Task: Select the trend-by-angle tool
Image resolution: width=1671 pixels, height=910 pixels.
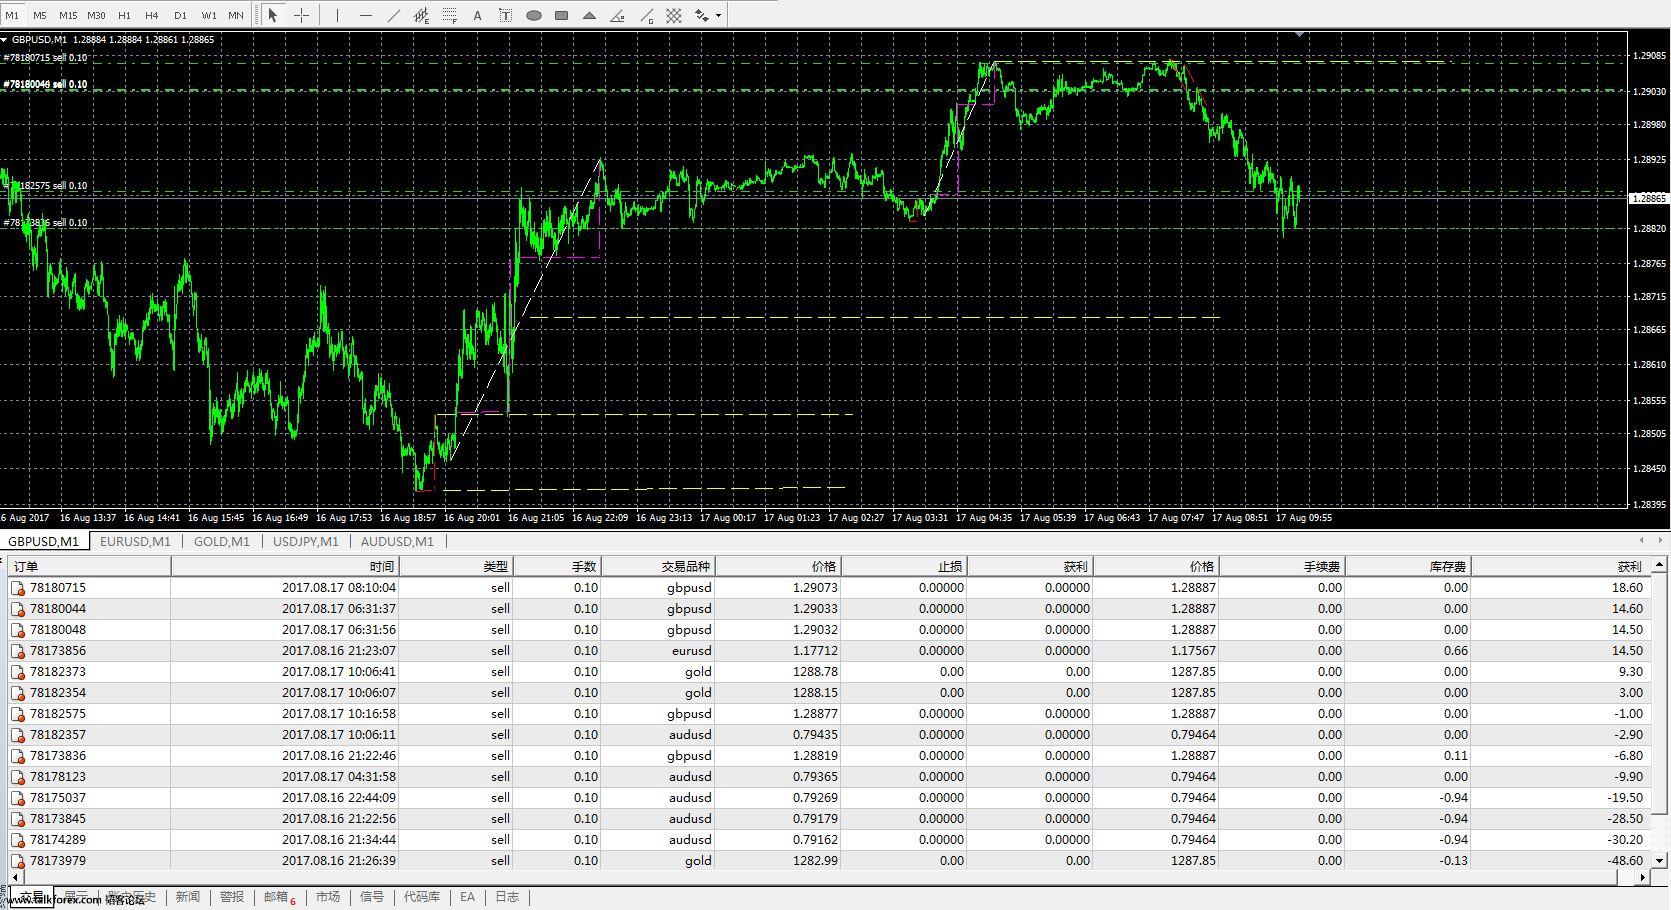Action: [x=618, y=15]
